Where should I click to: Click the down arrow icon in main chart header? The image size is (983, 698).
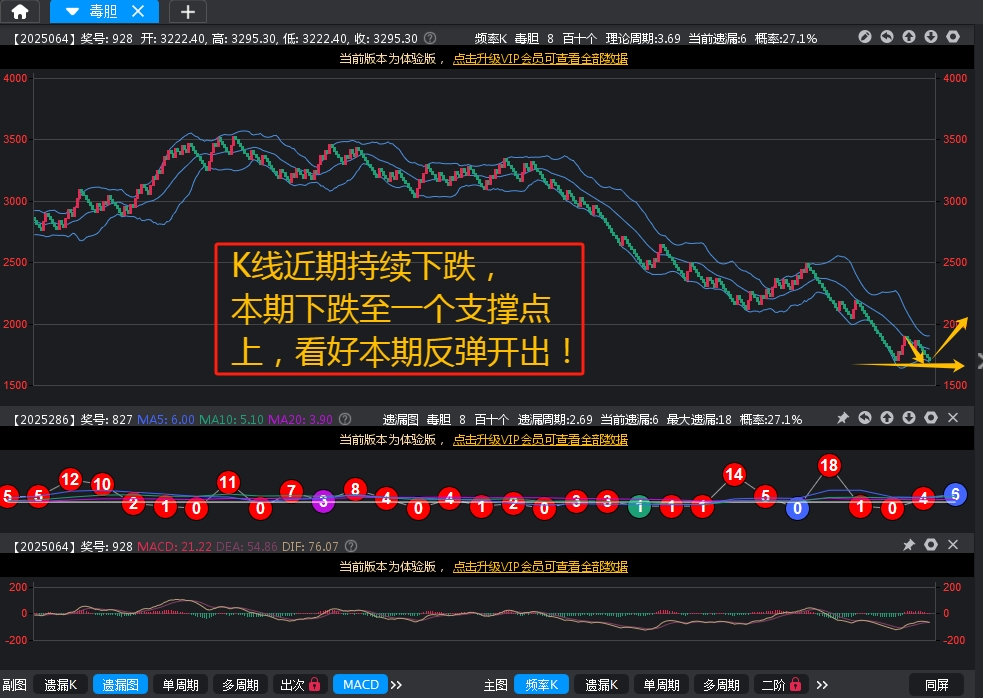click(931, 37)
